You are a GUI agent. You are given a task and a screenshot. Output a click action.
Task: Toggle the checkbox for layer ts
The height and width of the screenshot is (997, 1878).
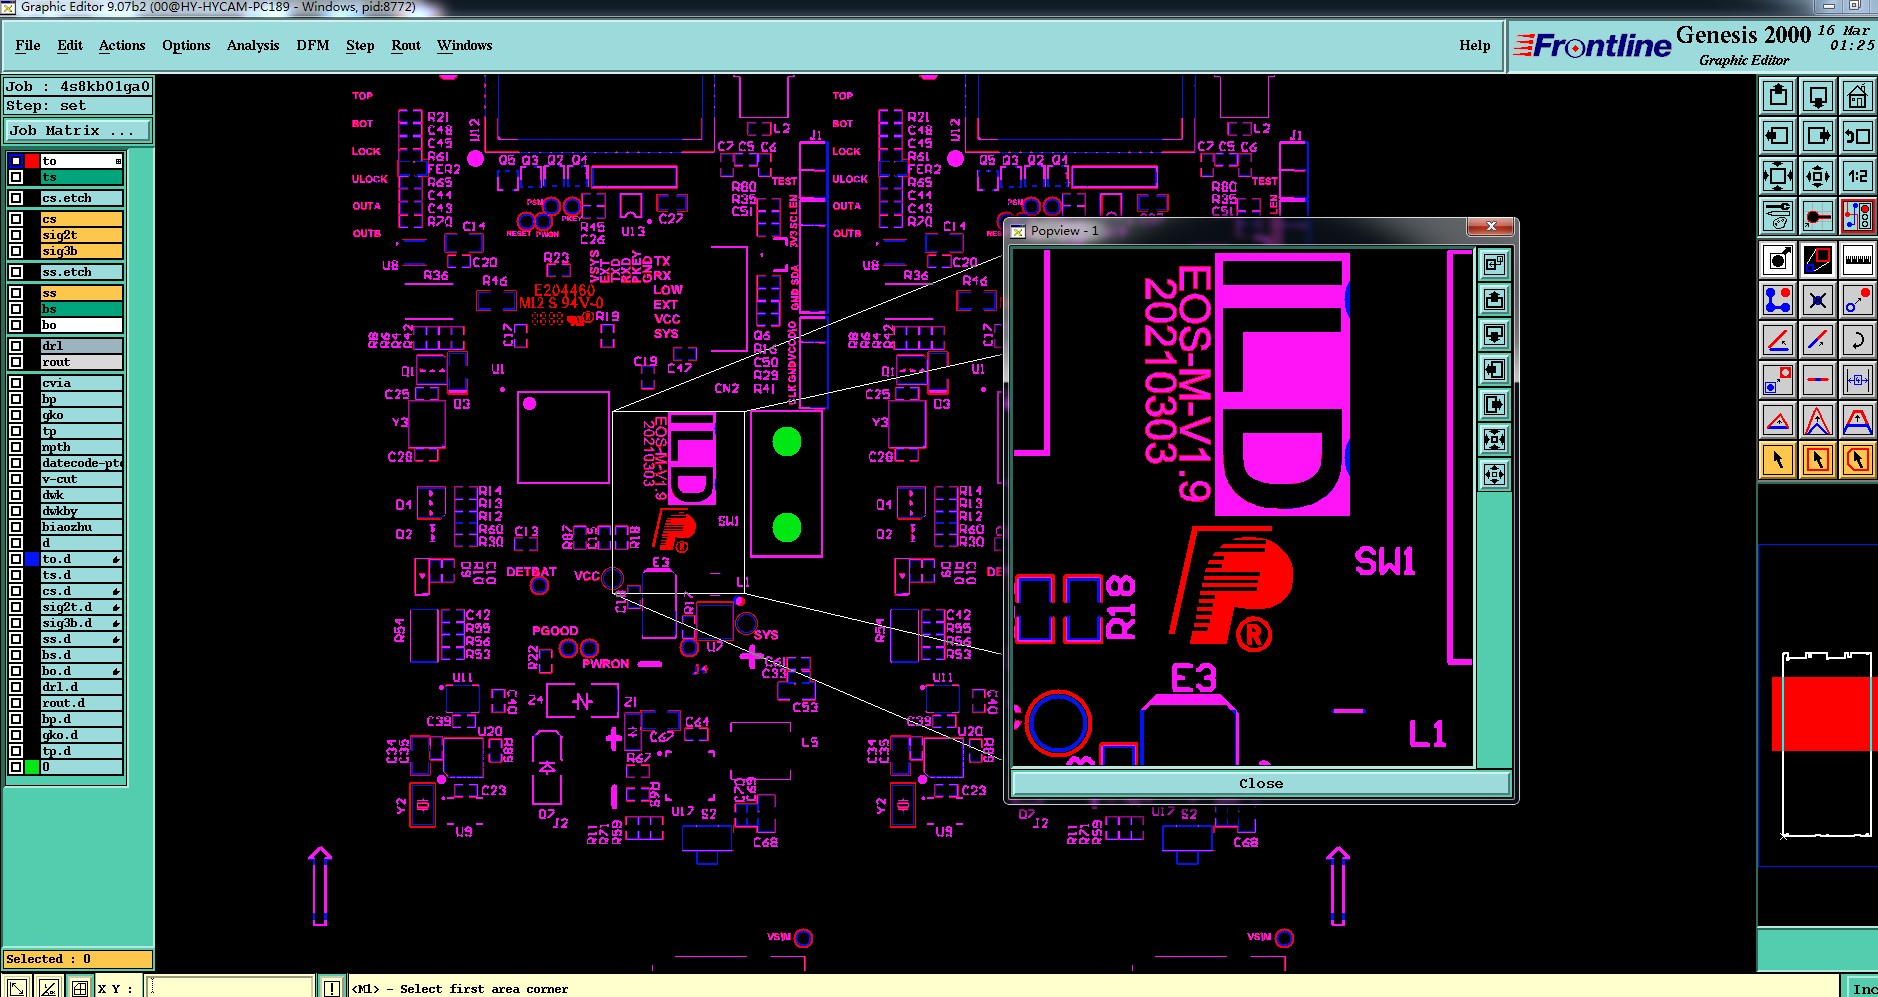click(16, 177)
